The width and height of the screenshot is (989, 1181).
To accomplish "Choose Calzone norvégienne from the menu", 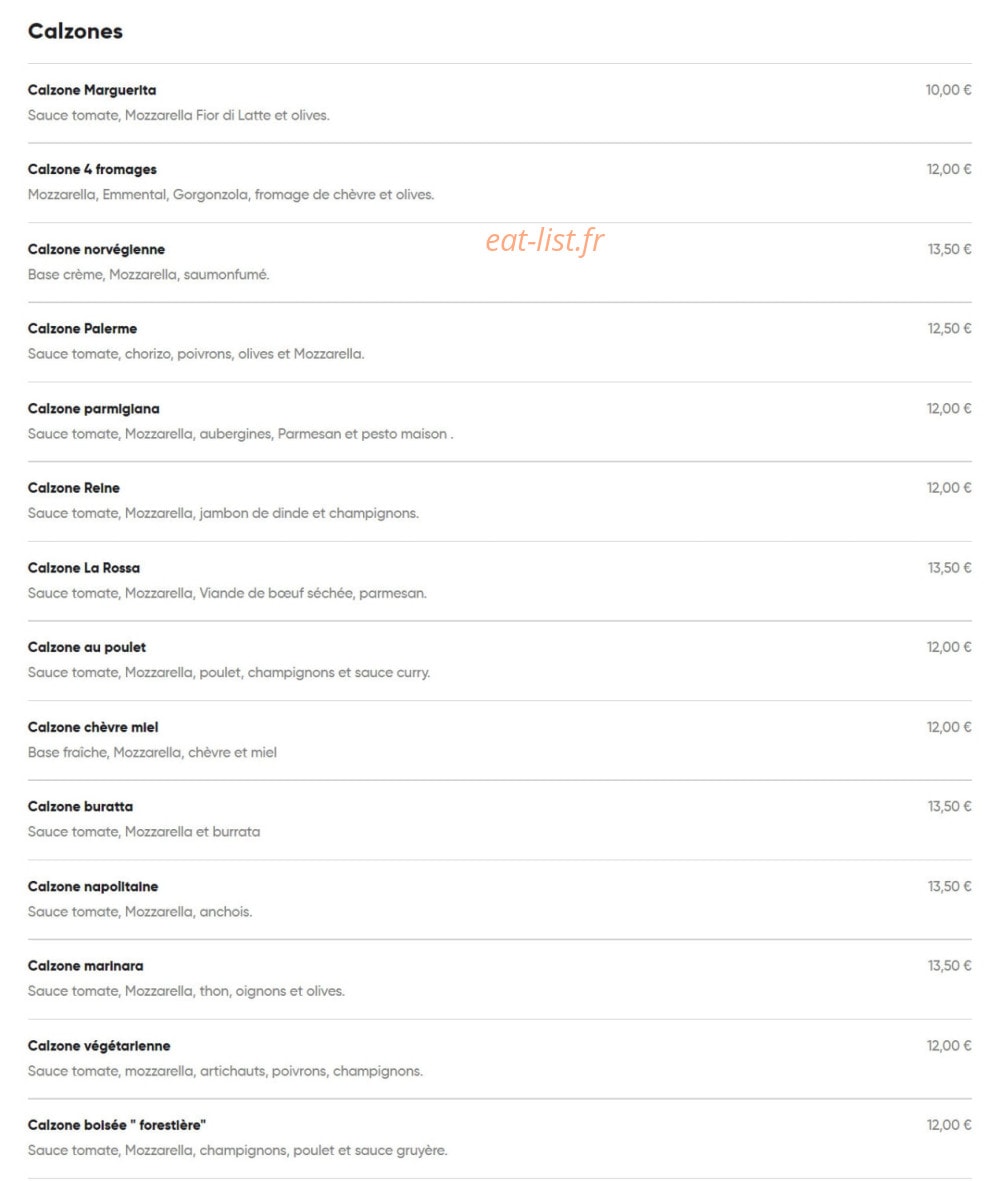I will tap(96, 249).
